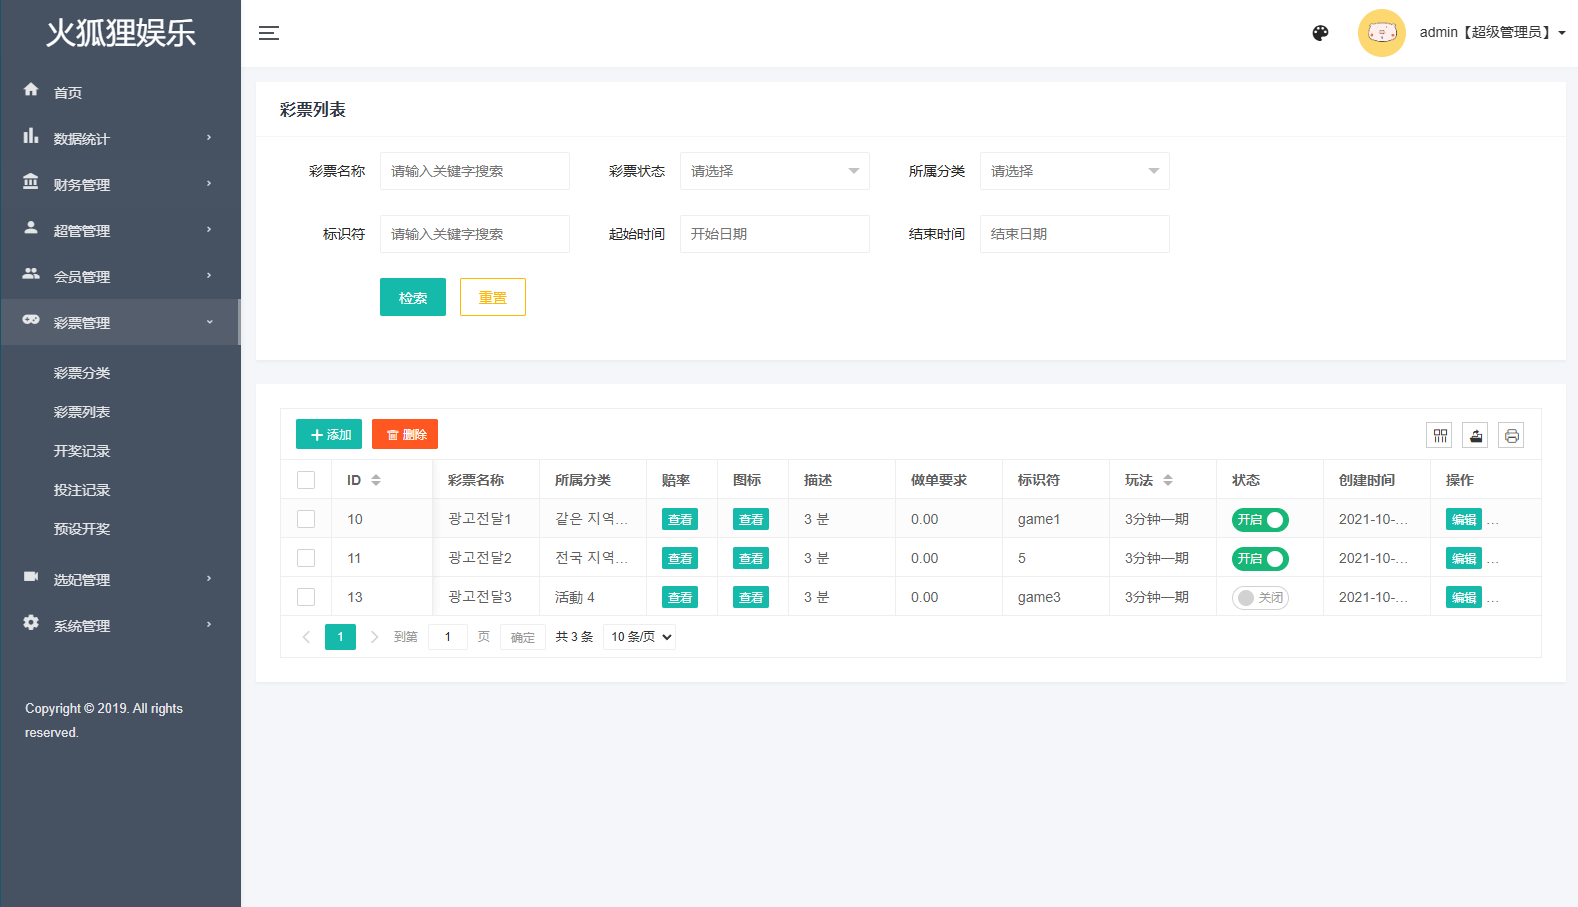Open the column filter grid icon
Viewport: 1578px width, 907px height.
tap(1440, 436)
